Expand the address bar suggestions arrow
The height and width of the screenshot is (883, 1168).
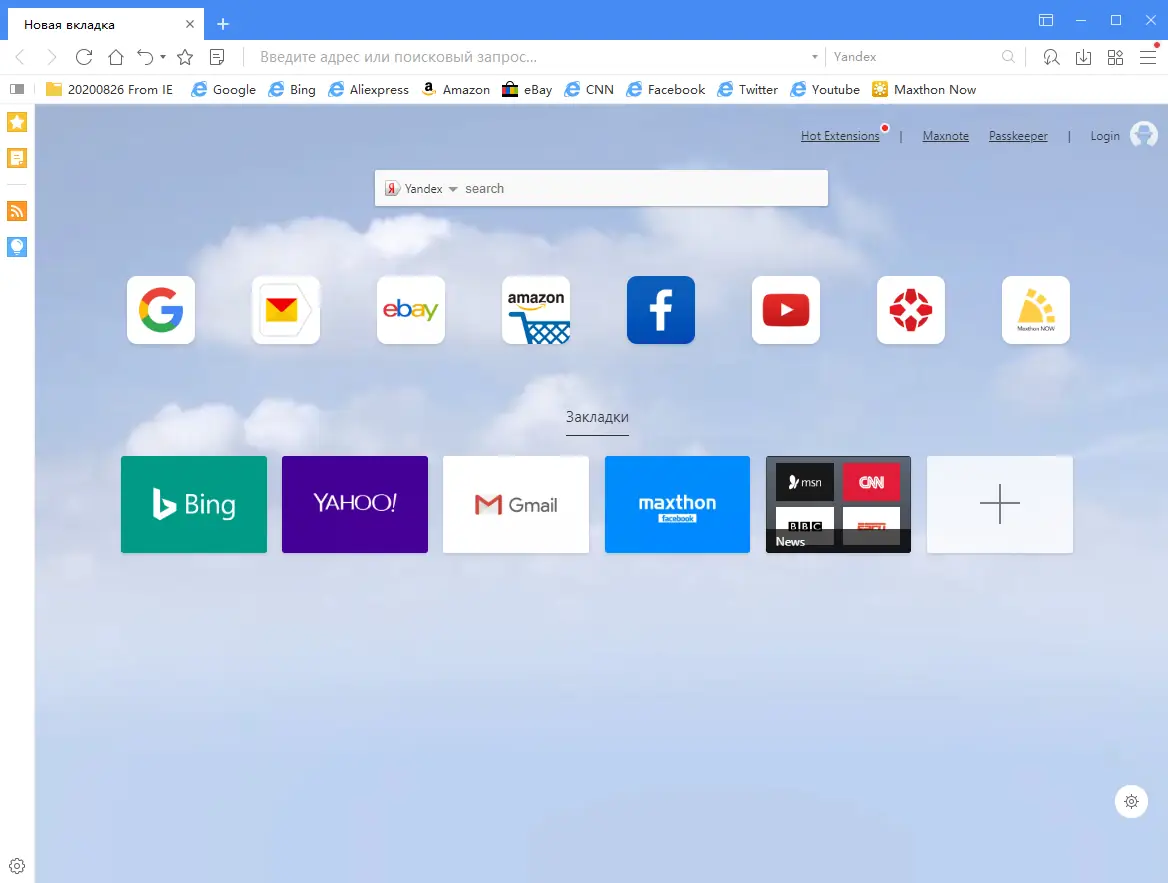[x=814, y=57]
